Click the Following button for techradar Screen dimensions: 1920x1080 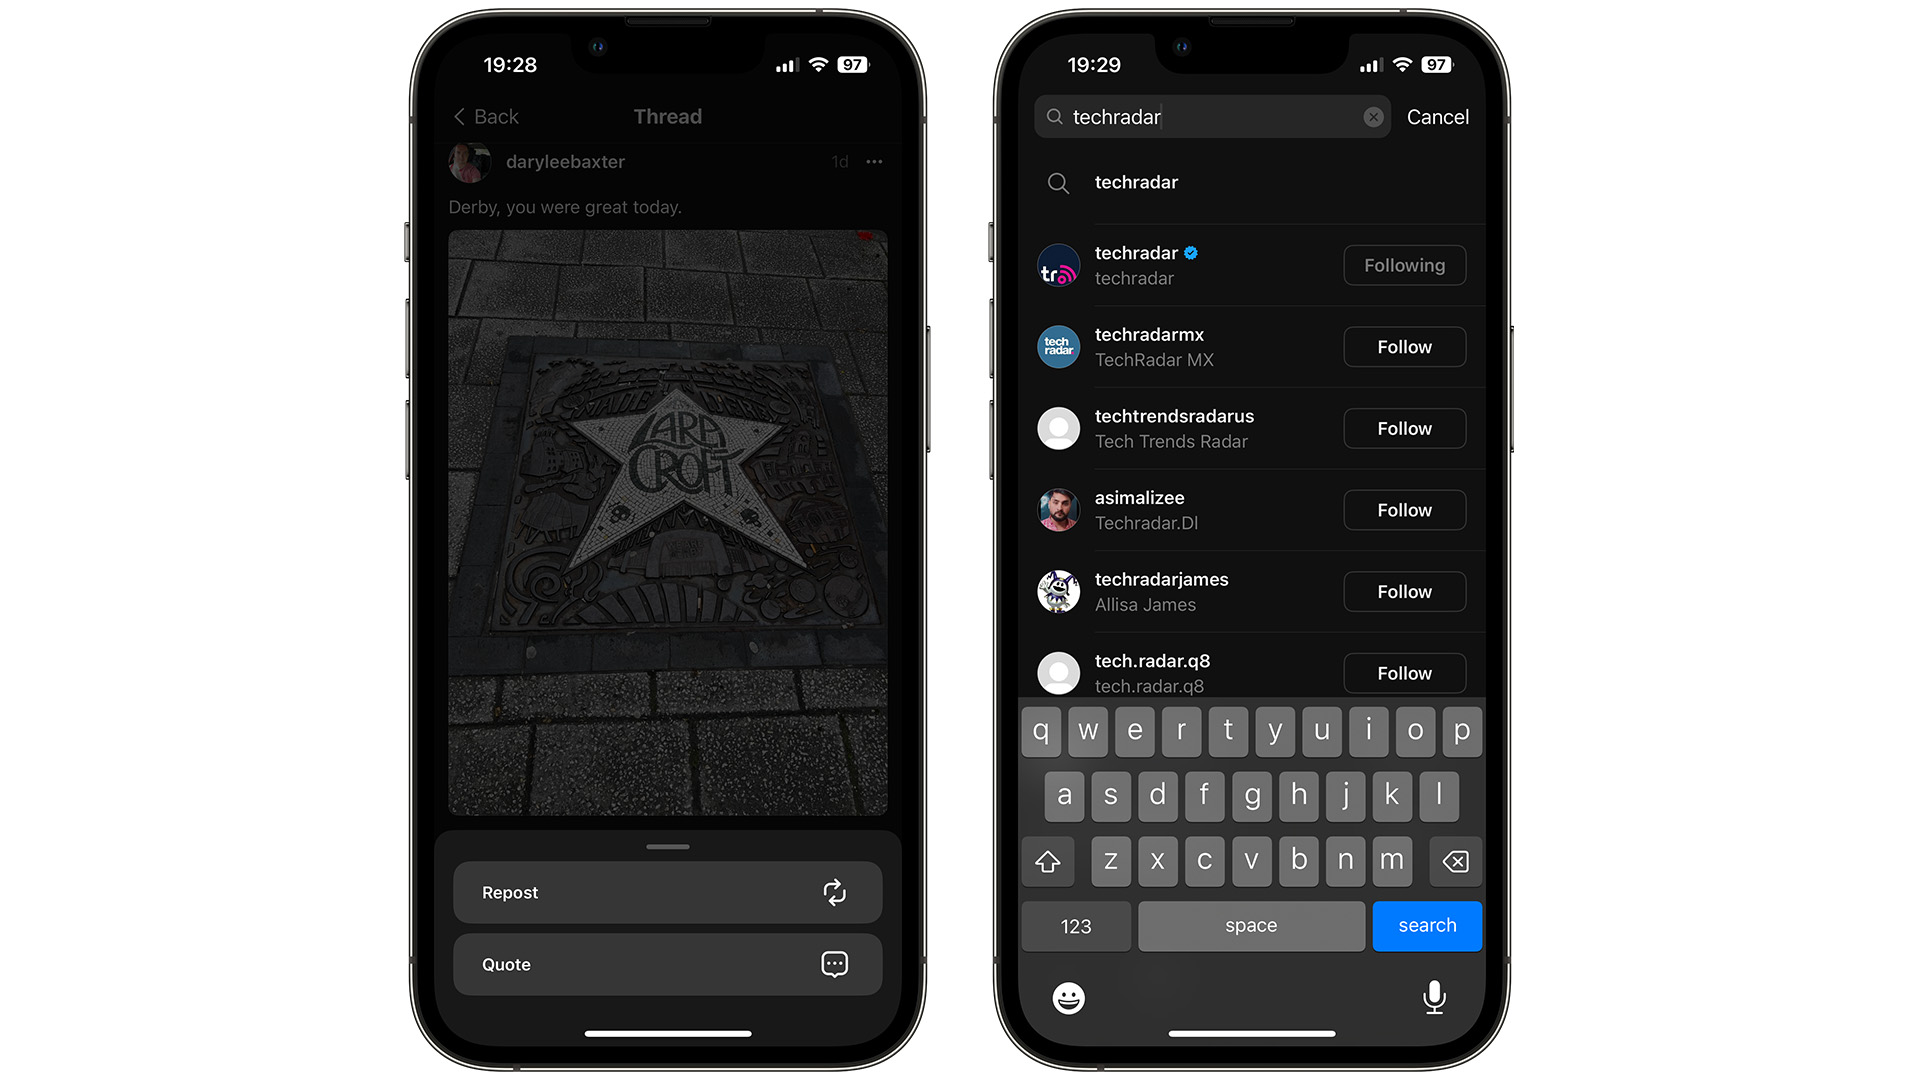pyautogui.click(x=1404, y=265)
